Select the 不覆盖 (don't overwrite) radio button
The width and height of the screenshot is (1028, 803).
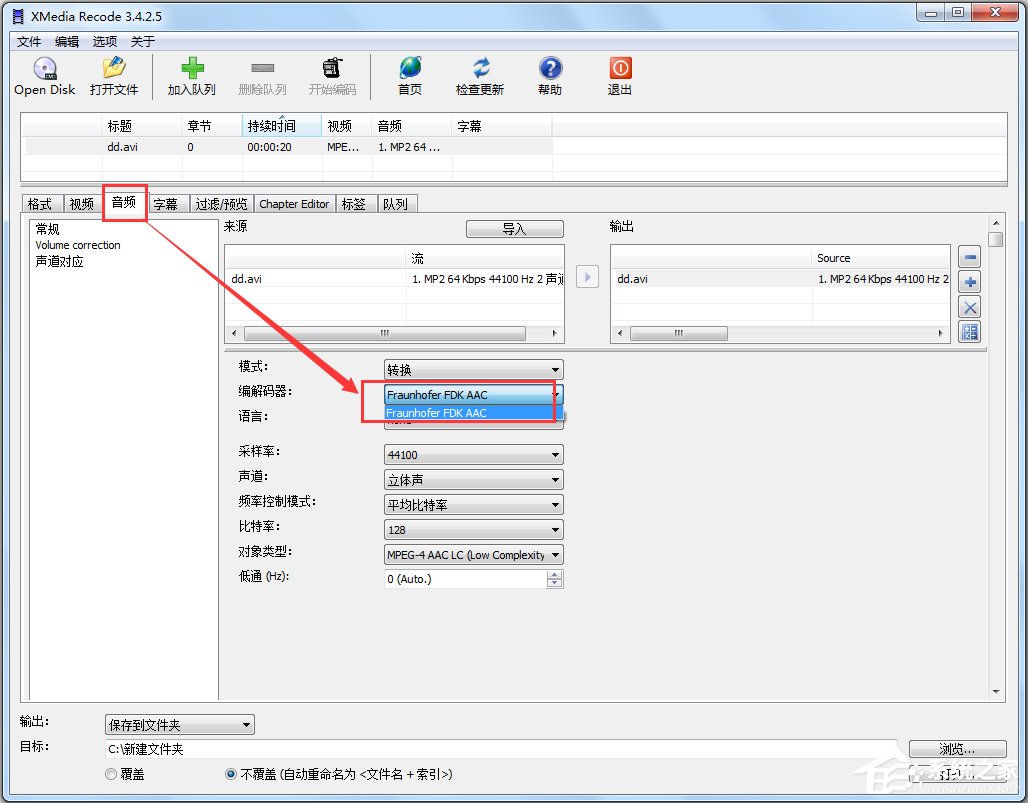tap(231, 774)
